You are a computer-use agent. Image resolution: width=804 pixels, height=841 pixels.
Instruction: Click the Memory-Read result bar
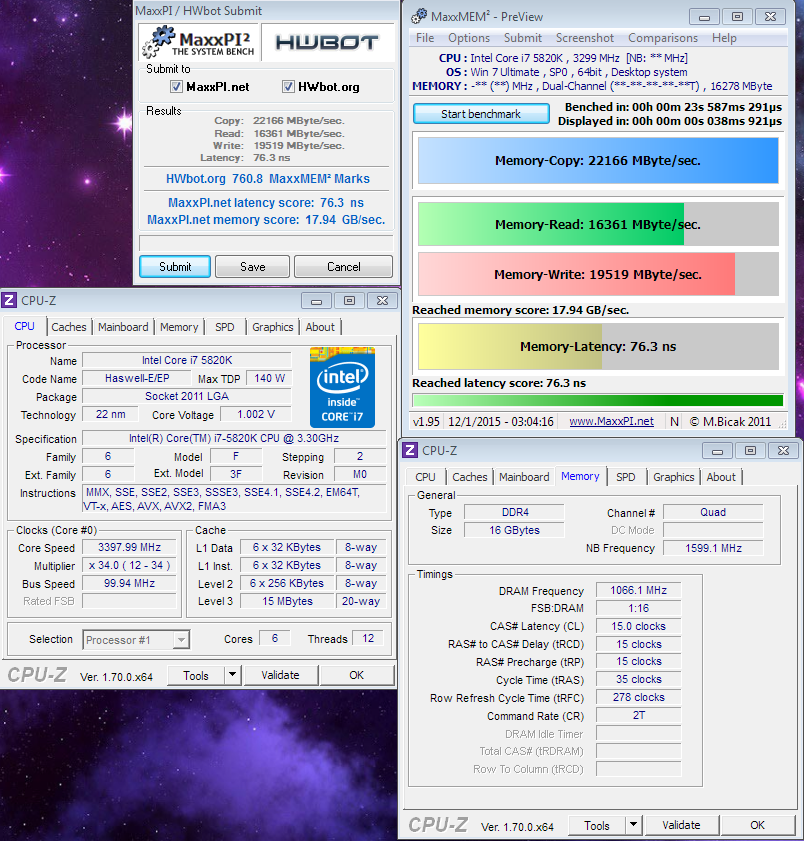click(x=598, y=224)
